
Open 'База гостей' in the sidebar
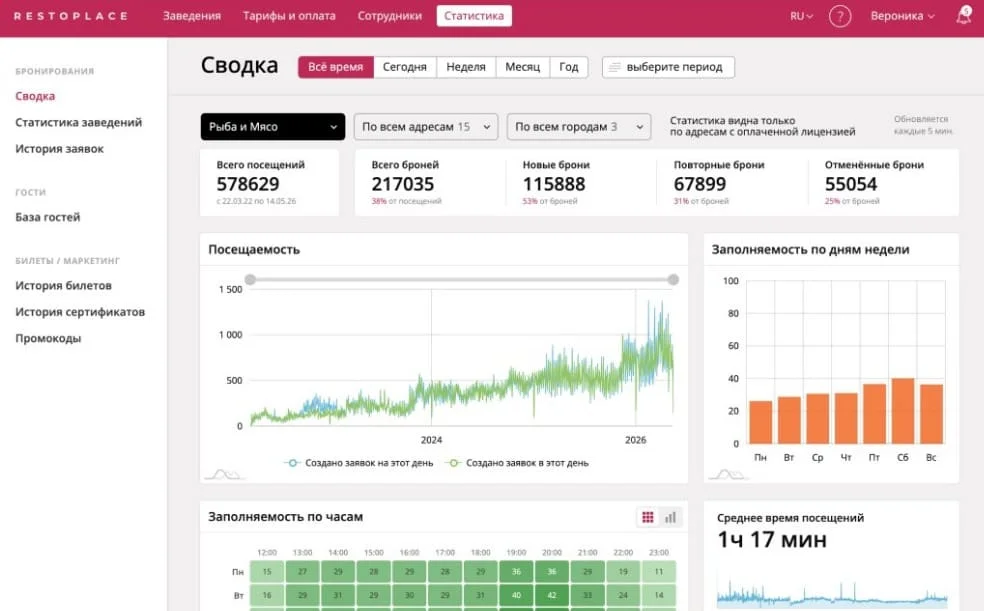48,217
